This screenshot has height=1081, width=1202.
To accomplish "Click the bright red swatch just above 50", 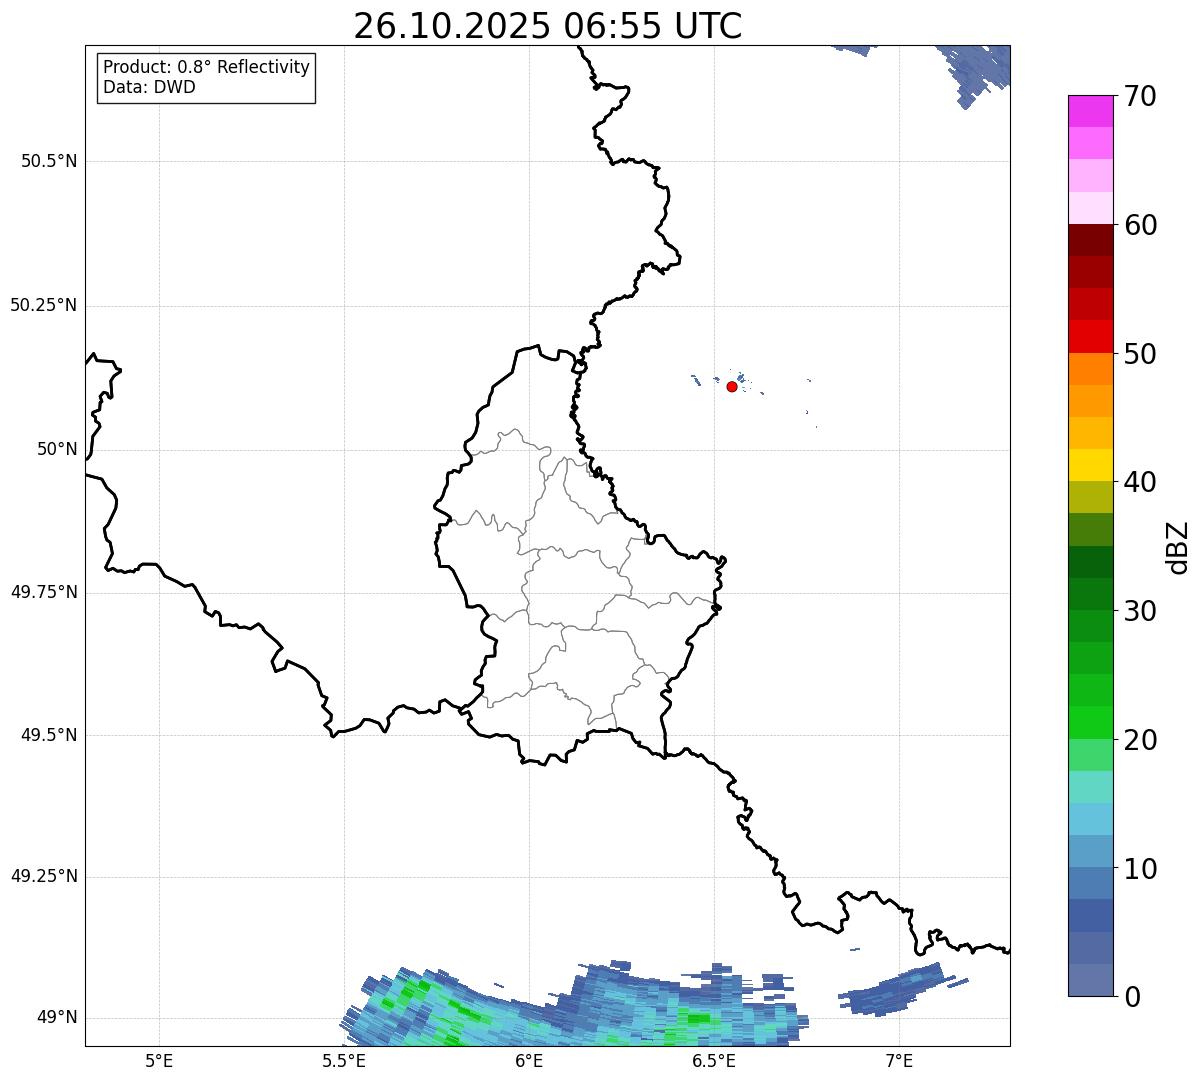I will (1091, 337).
